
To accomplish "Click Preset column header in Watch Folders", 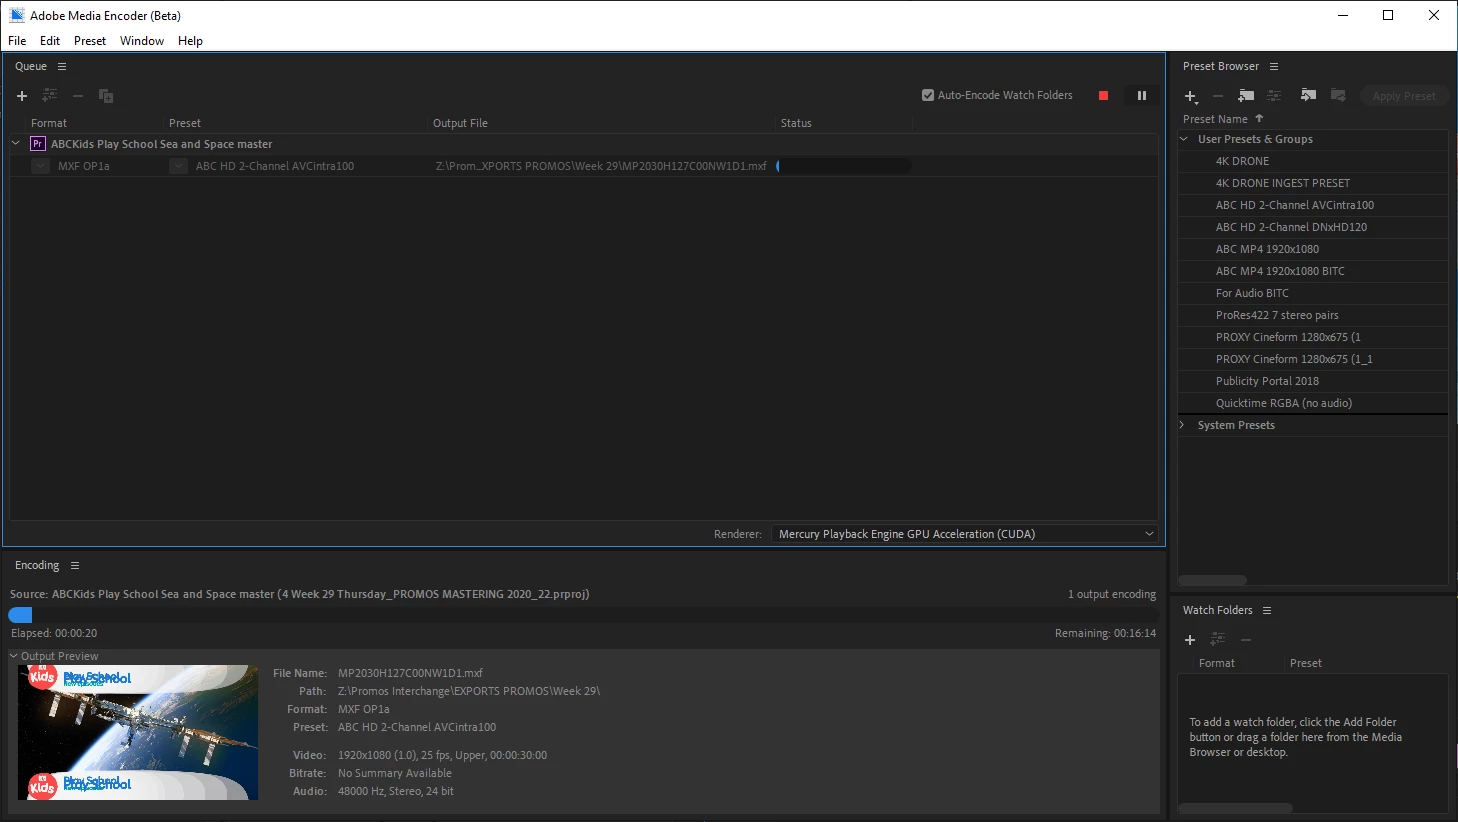I will tap(1305, 663).
